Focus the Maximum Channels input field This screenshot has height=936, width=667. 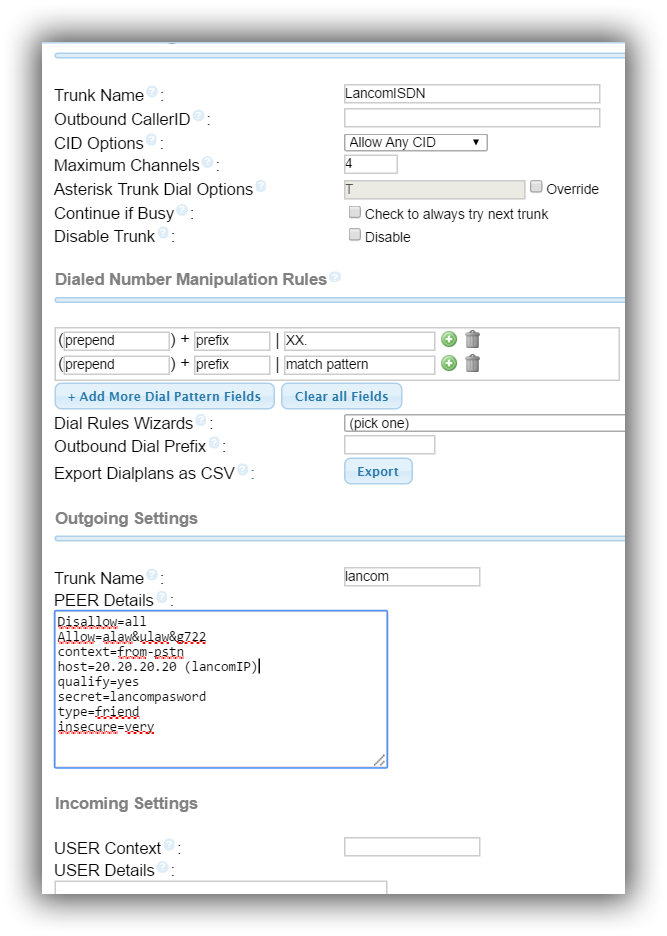tap(370, 164)
